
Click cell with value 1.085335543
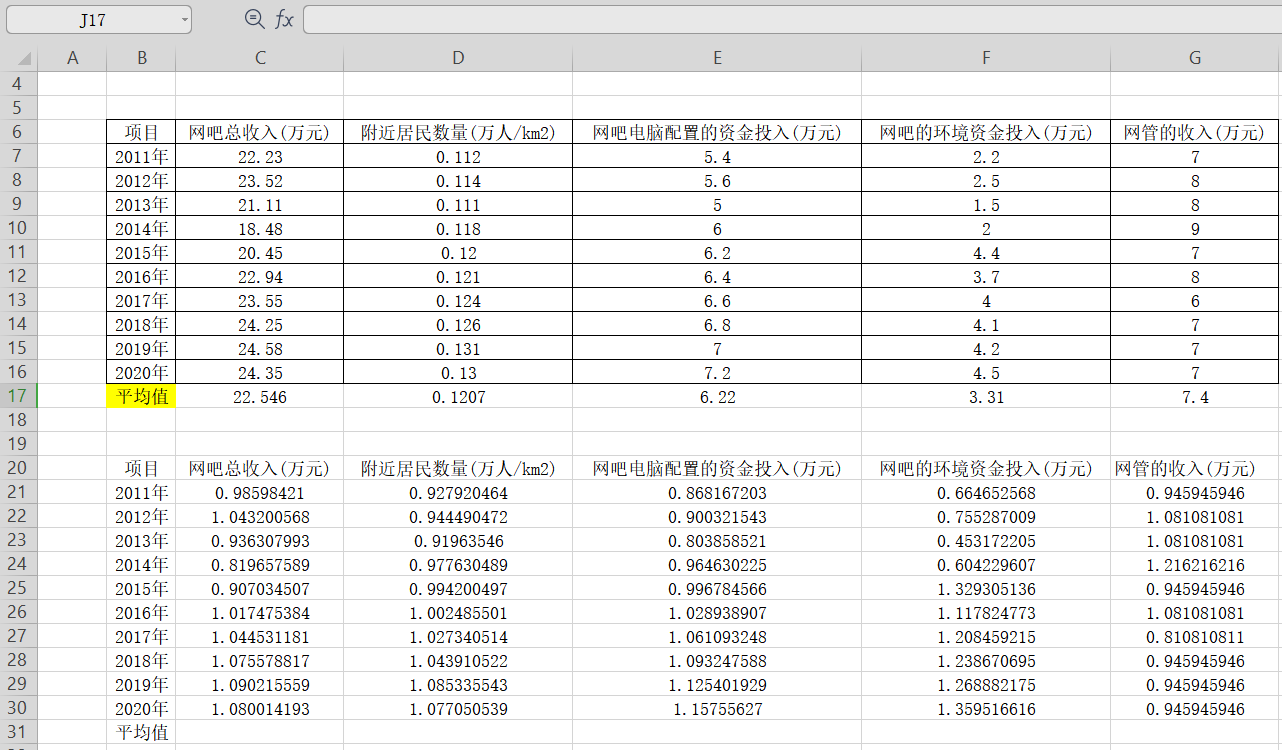[x=458, y=684]
